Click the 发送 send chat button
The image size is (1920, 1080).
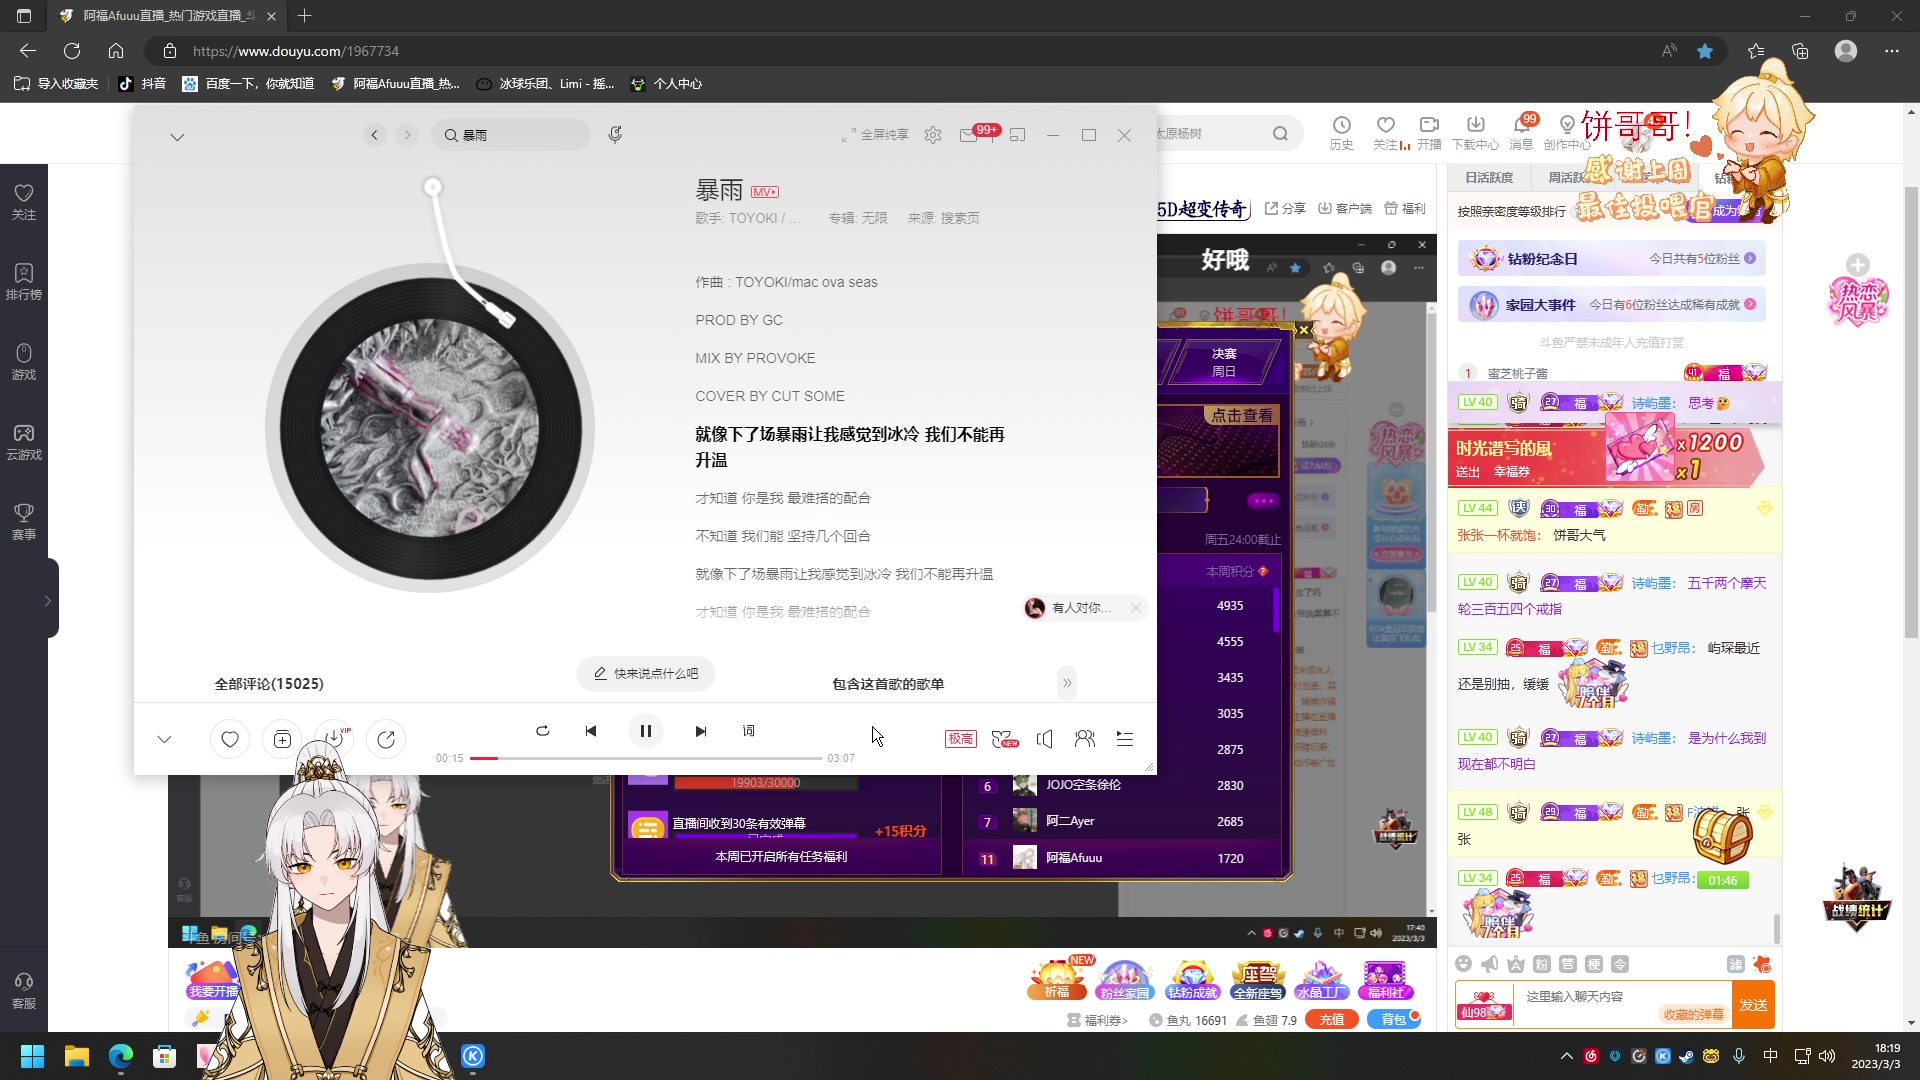click(1753, 1005)
